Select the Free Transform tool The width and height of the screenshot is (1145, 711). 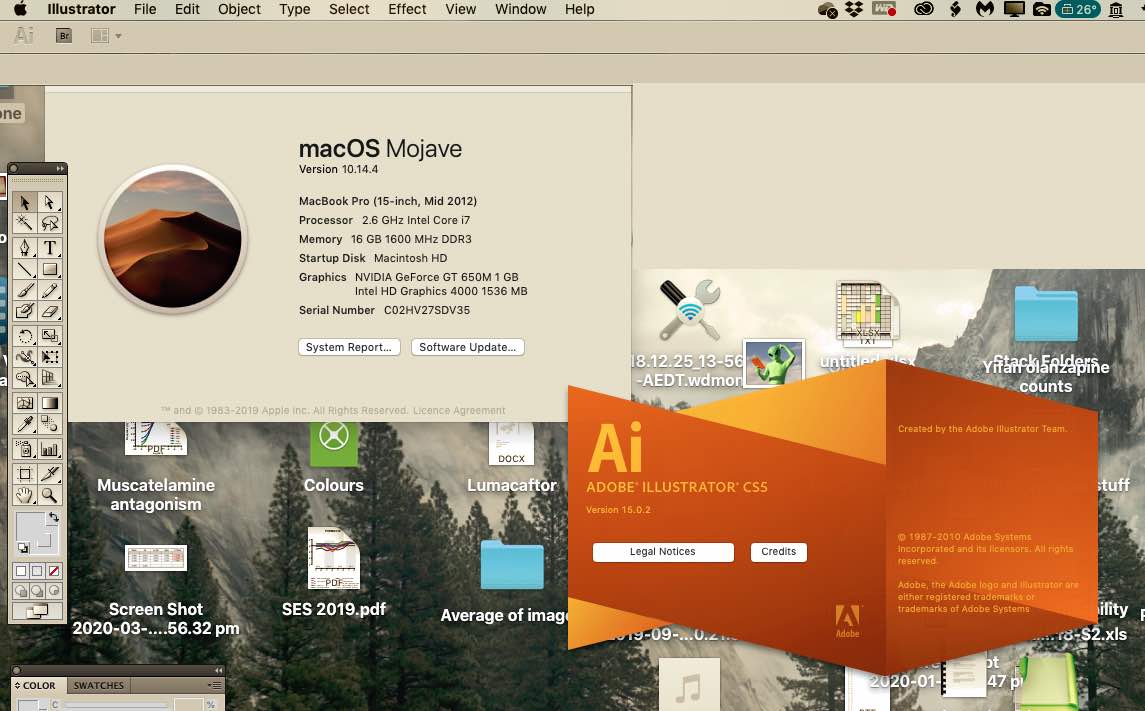pos(50,357)
